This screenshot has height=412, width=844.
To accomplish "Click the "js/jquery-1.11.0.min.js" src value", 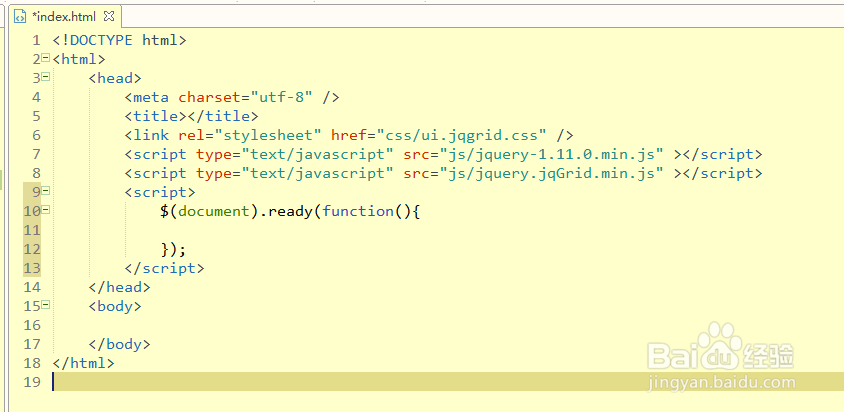I will 551,155.
